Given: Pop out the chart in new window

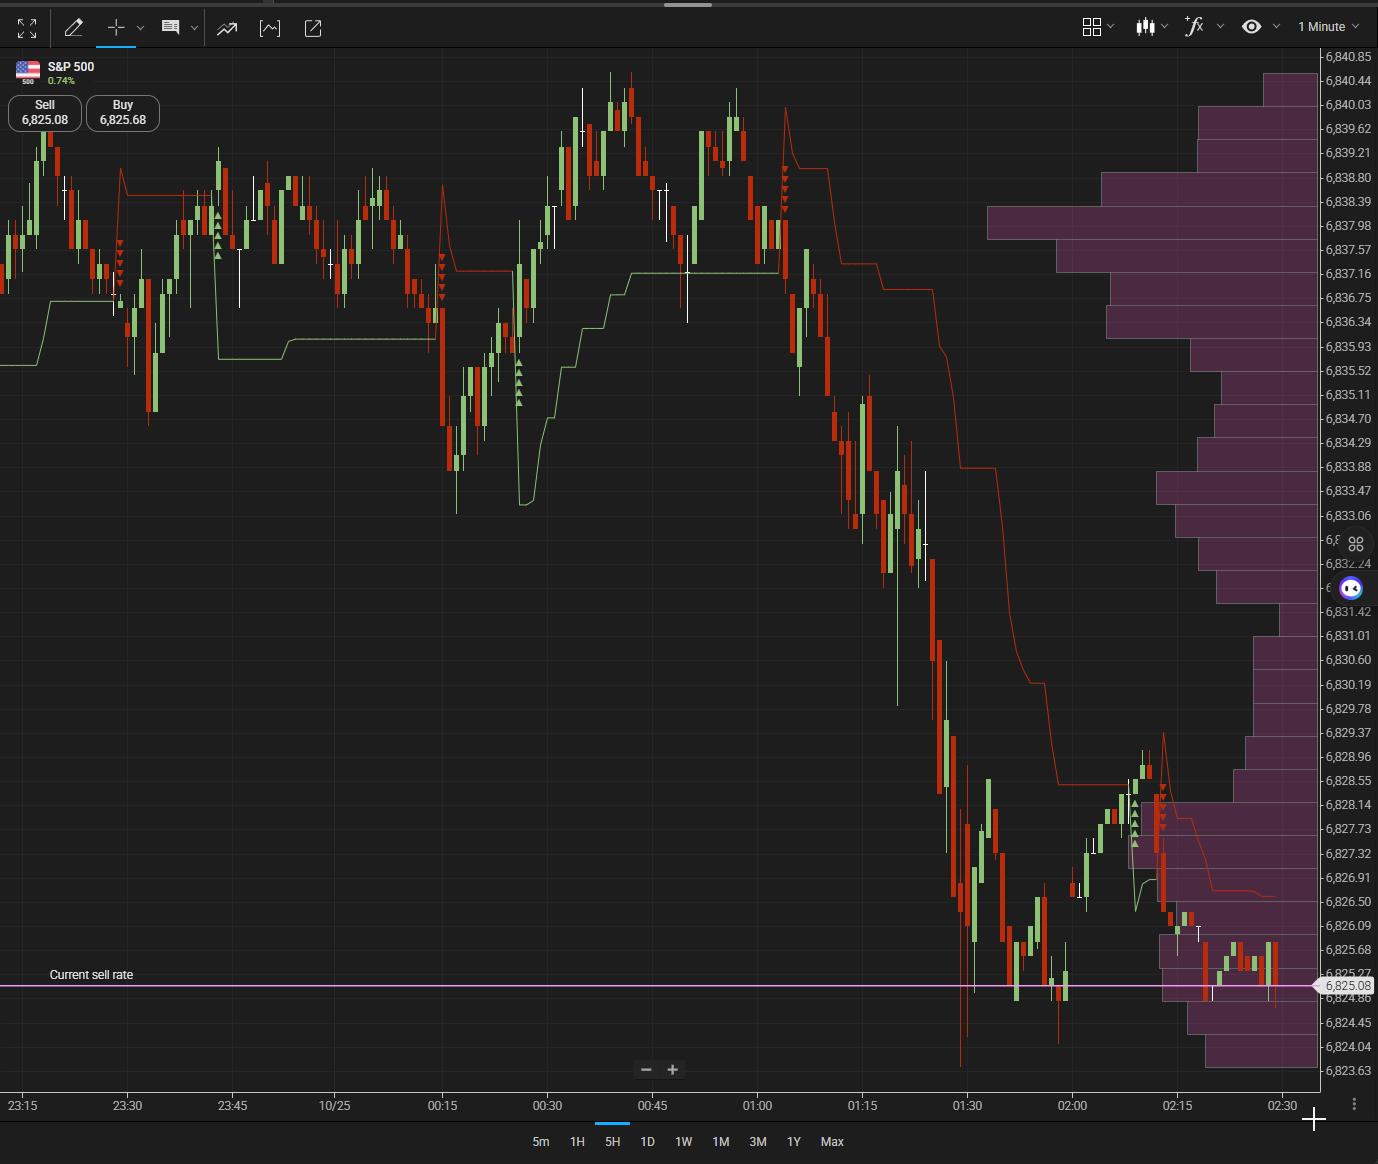Looking at the screenshot, I should click(313, 28).
